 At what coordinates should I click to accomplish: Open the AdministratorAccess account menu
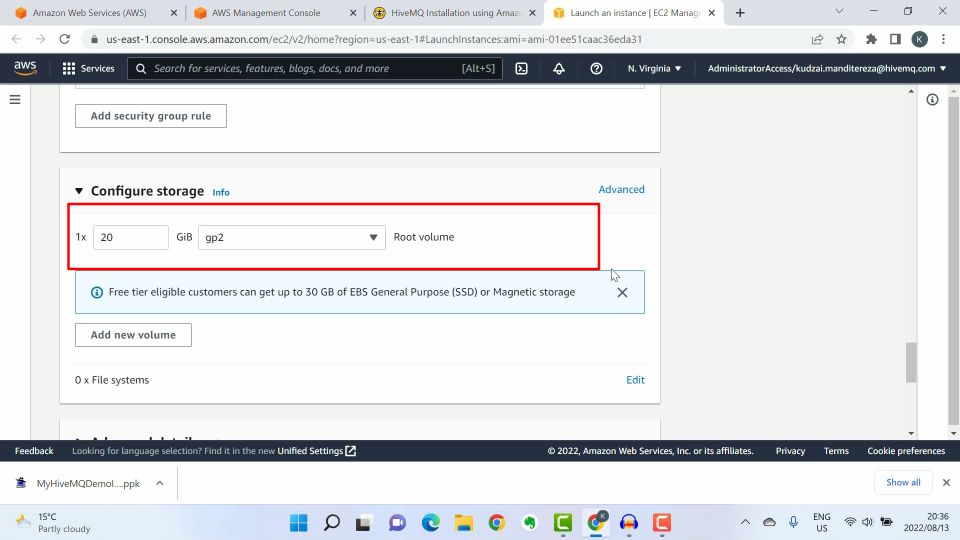point(827,69)
